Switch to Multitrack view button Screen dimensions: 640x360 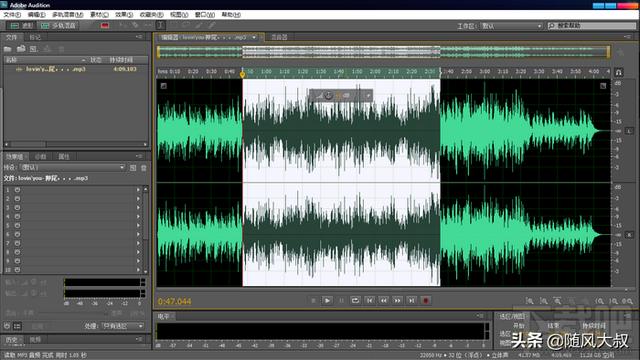point(59,25)
